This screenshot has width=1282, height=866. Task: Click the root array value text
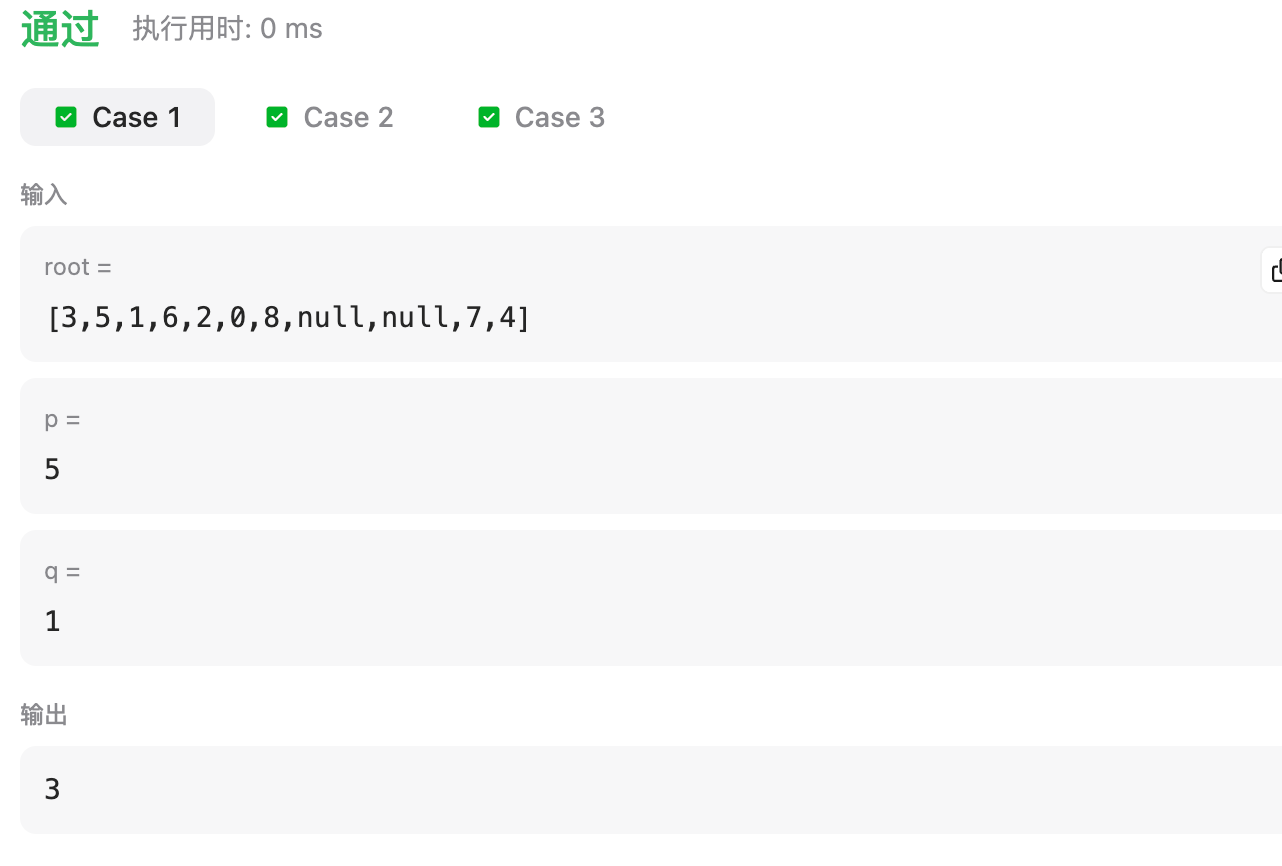point(288,319)
